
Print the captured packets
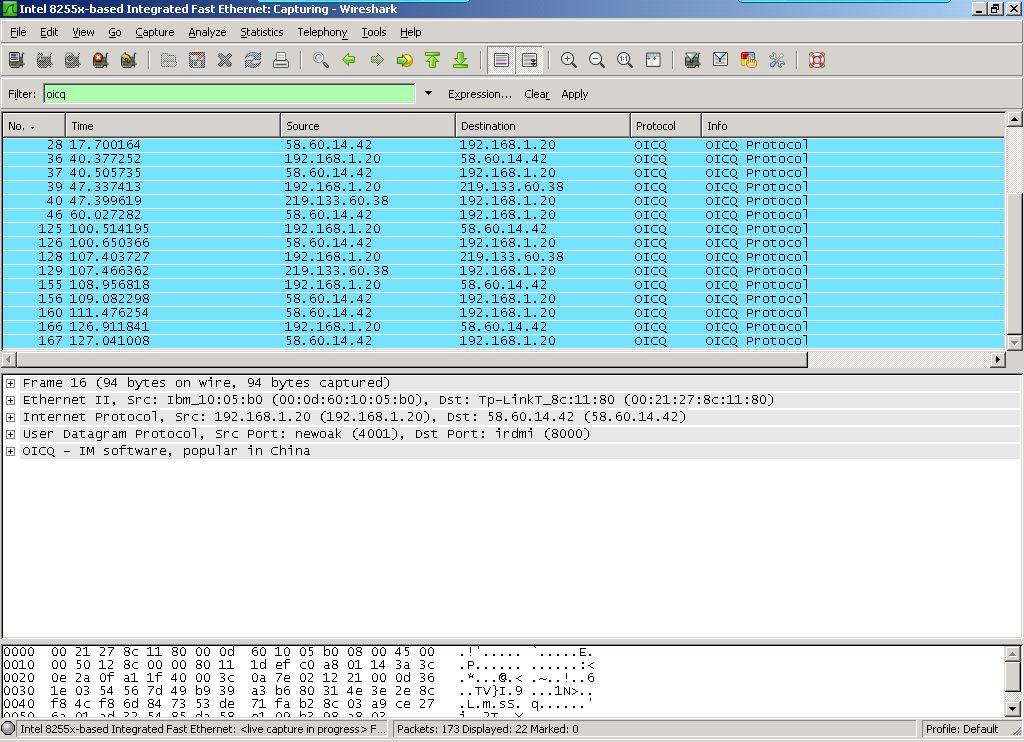click(x=281, y=60)
